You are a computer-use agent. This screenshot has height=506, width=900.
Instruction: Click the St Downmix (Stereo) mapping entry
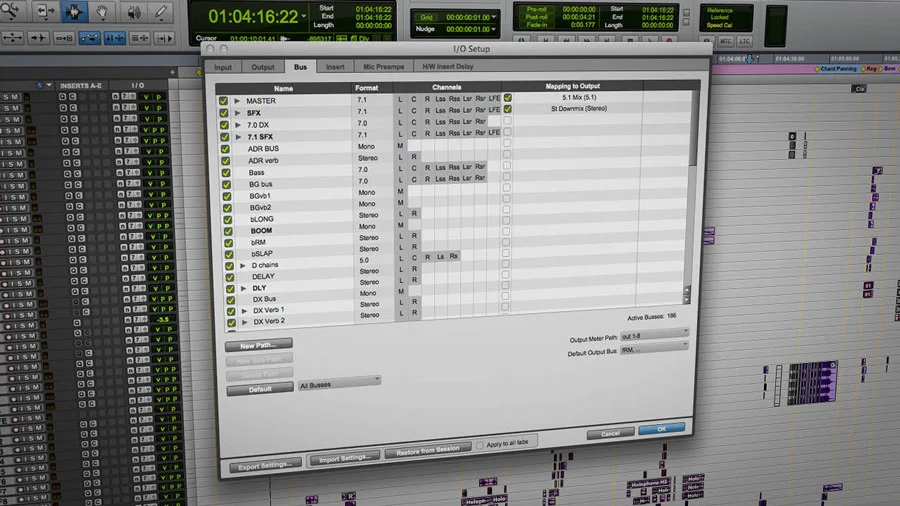[579, 108]
